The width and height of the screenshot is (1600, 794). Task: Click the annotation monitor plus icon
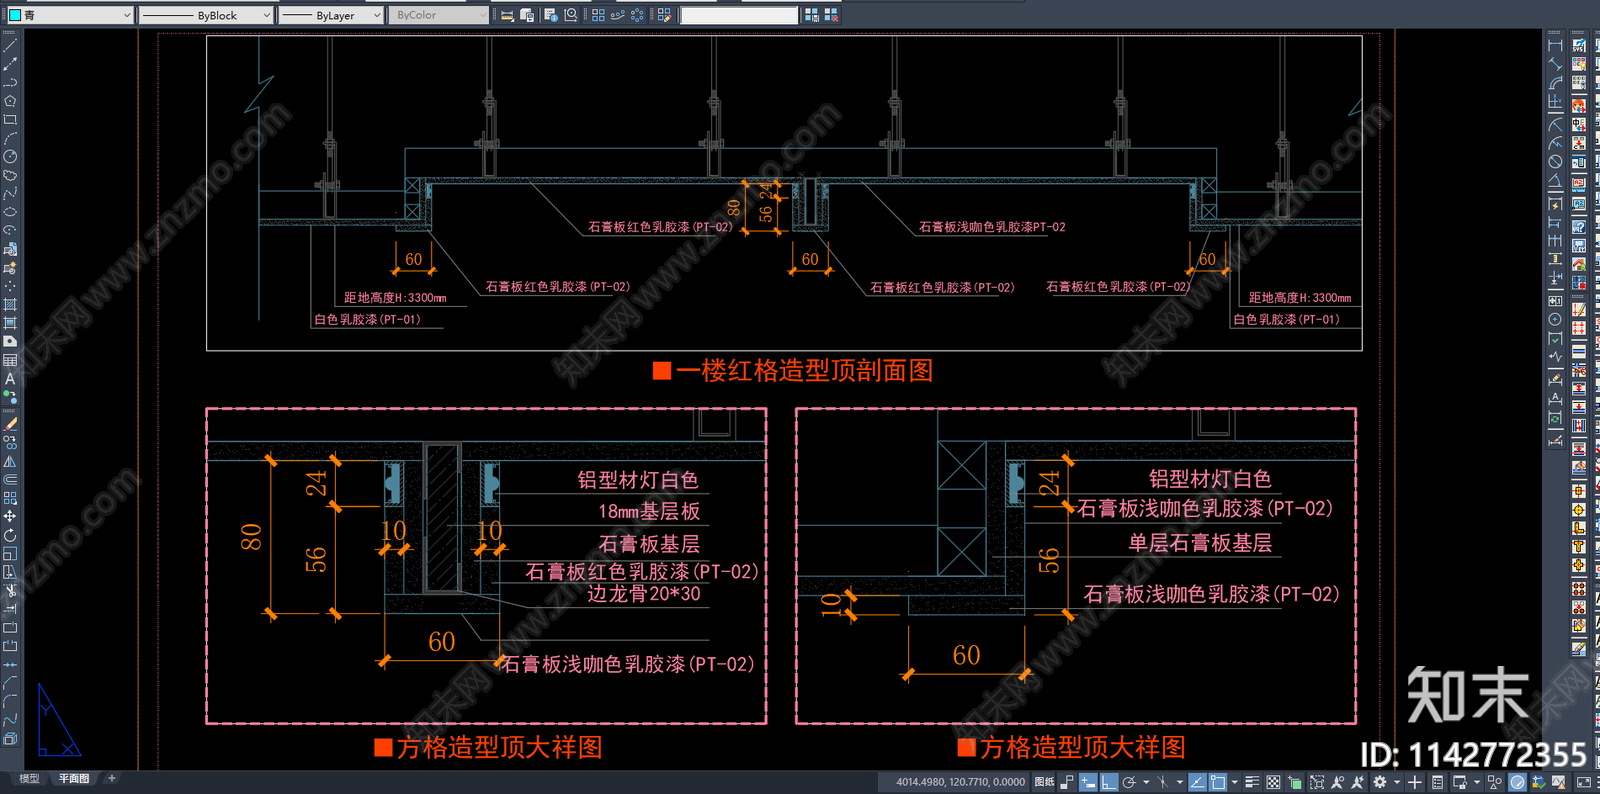pos(1414,782)
